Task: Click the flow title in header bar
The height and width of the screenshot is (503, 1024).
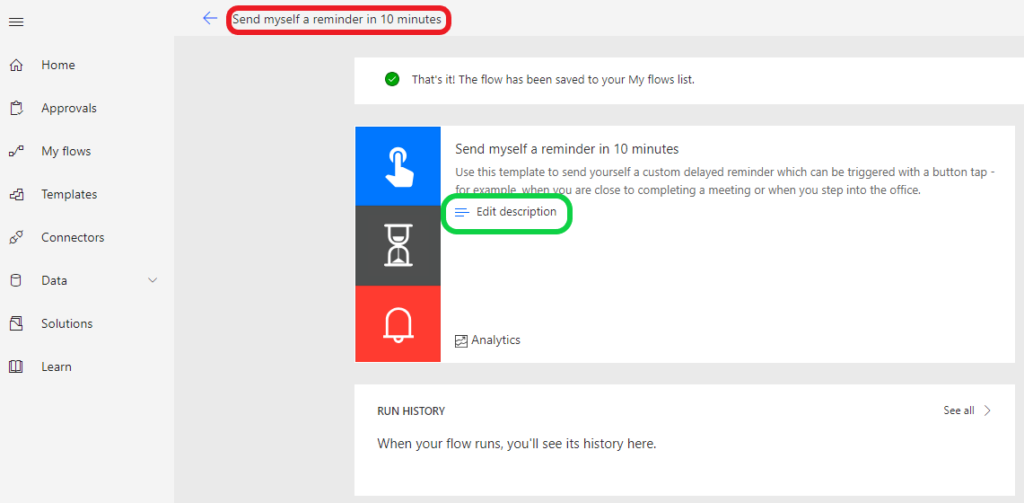Action: [x=337, y=20]
